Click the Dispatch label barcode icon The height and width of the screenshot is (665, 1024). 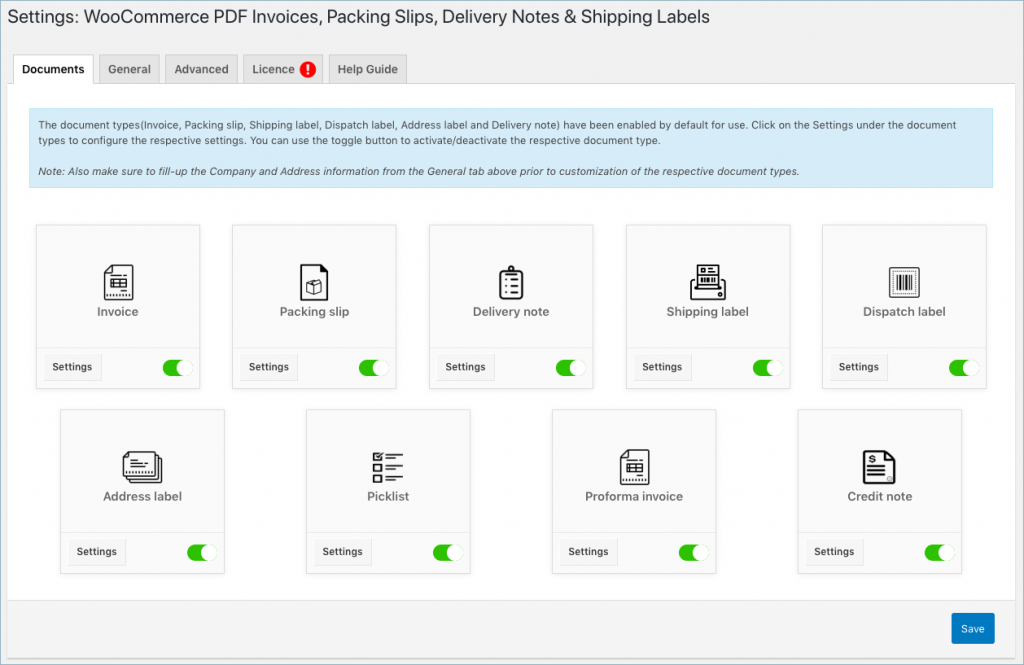[904, 282]
